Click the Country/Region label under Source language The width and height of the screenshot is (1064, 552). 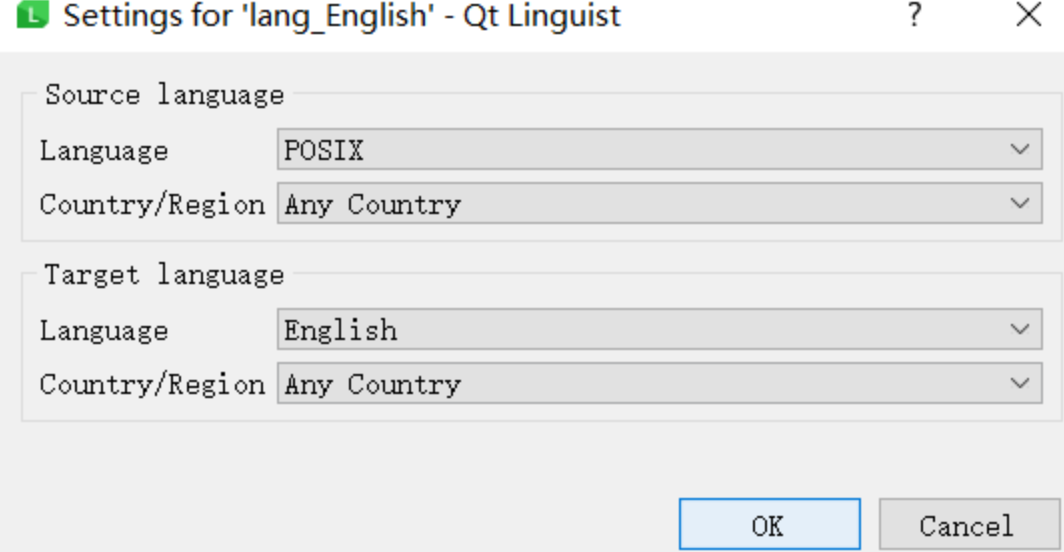tap(152, 204)
